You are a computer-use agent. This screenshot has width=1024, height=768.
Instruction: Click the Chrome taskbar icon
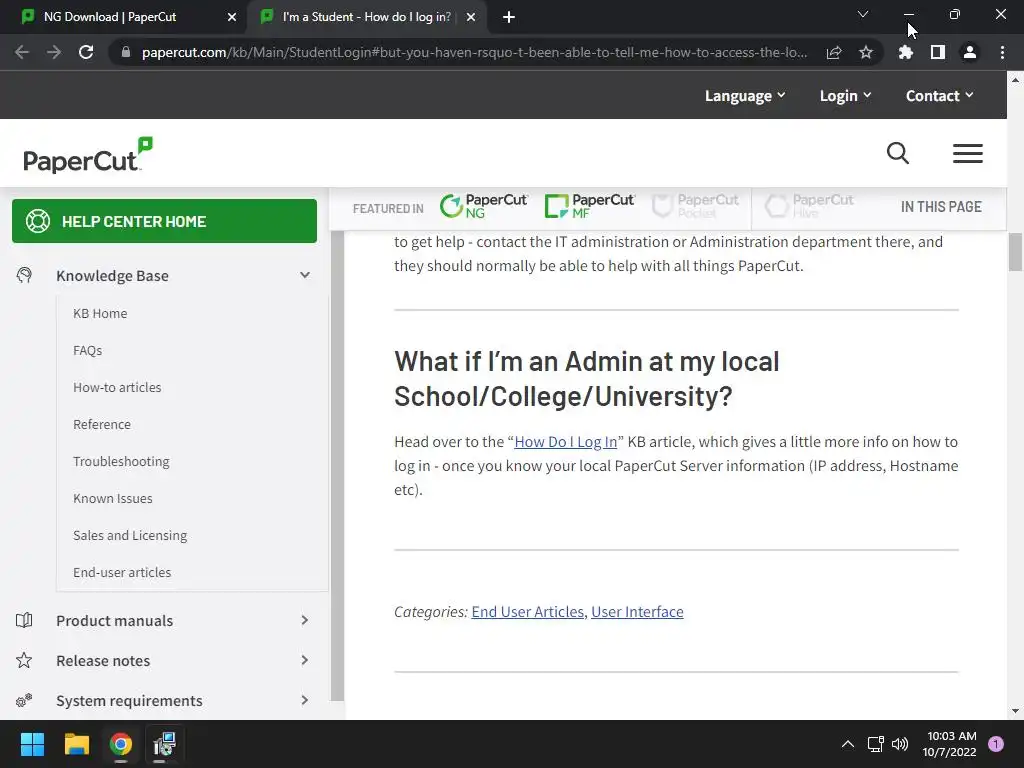tap(121, 744)
